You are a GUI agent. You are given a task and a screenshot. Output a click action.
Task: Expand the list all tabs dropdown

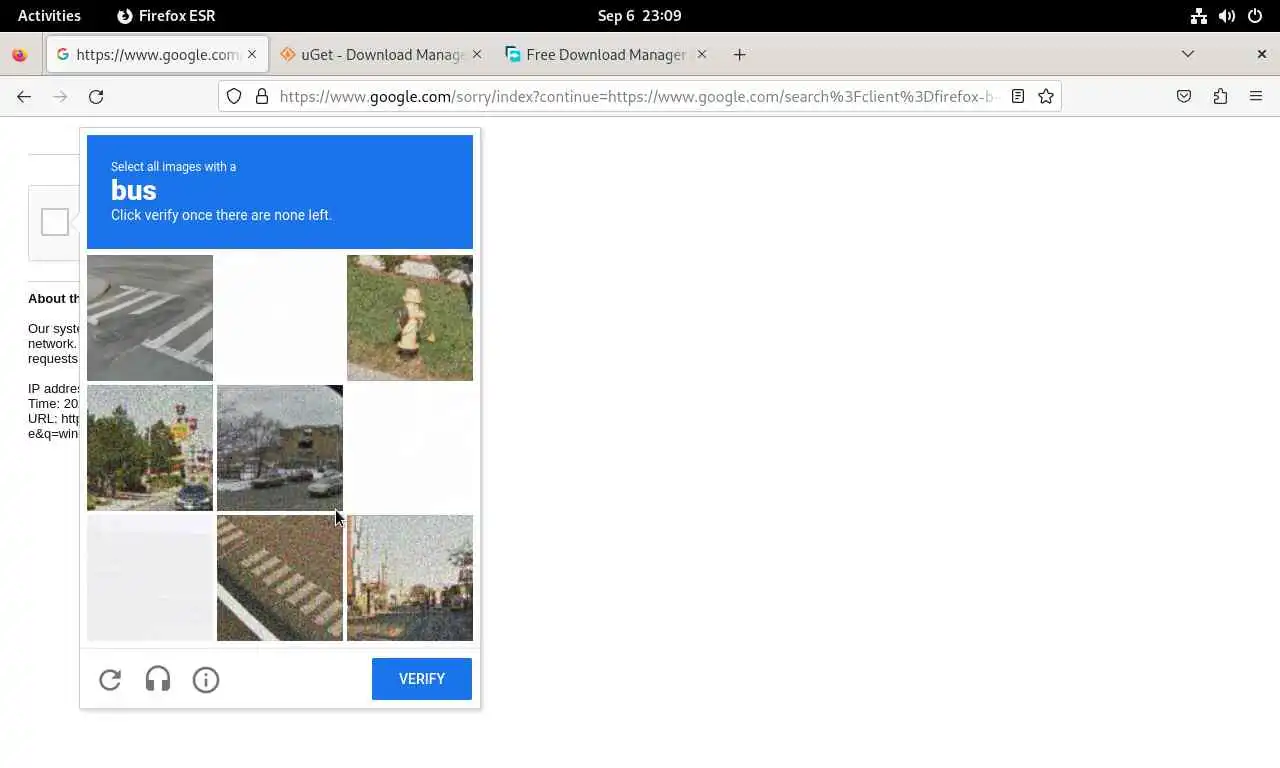[x=1188, y=54]
